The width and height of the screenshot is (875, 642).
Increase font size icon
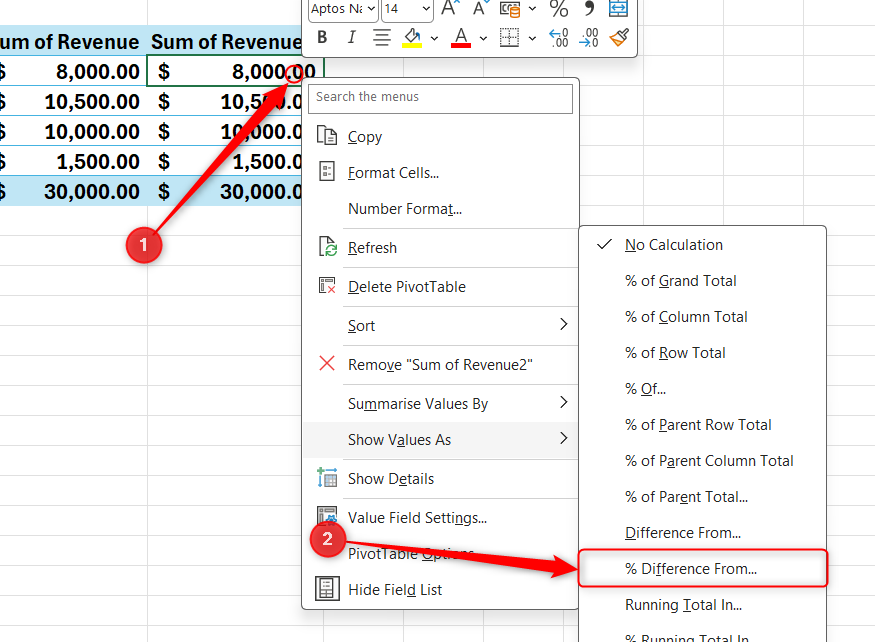[x=450, y=8]
